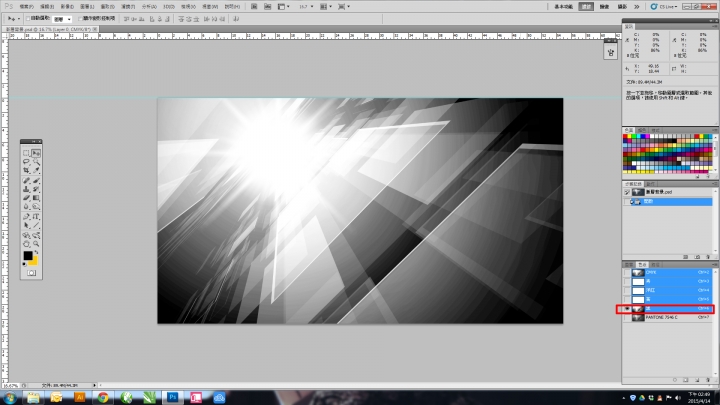
Task: Select the Crop tool
Action: click(x=27, y=171)
